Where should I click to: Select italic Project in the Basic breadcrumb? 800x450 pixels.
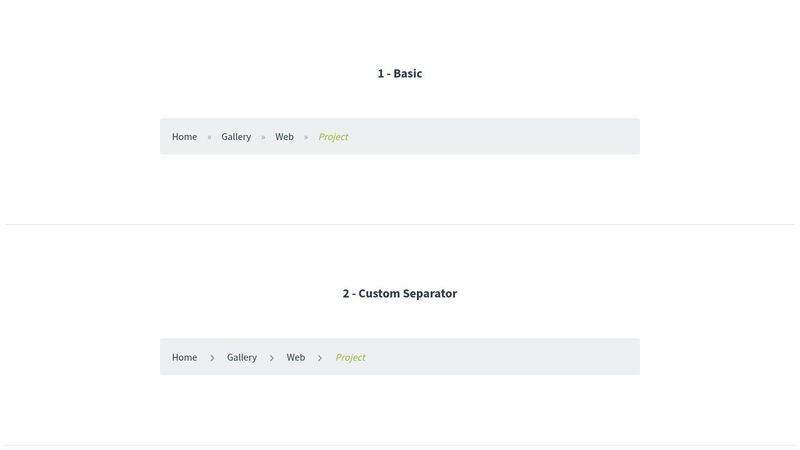coord(333,137)
